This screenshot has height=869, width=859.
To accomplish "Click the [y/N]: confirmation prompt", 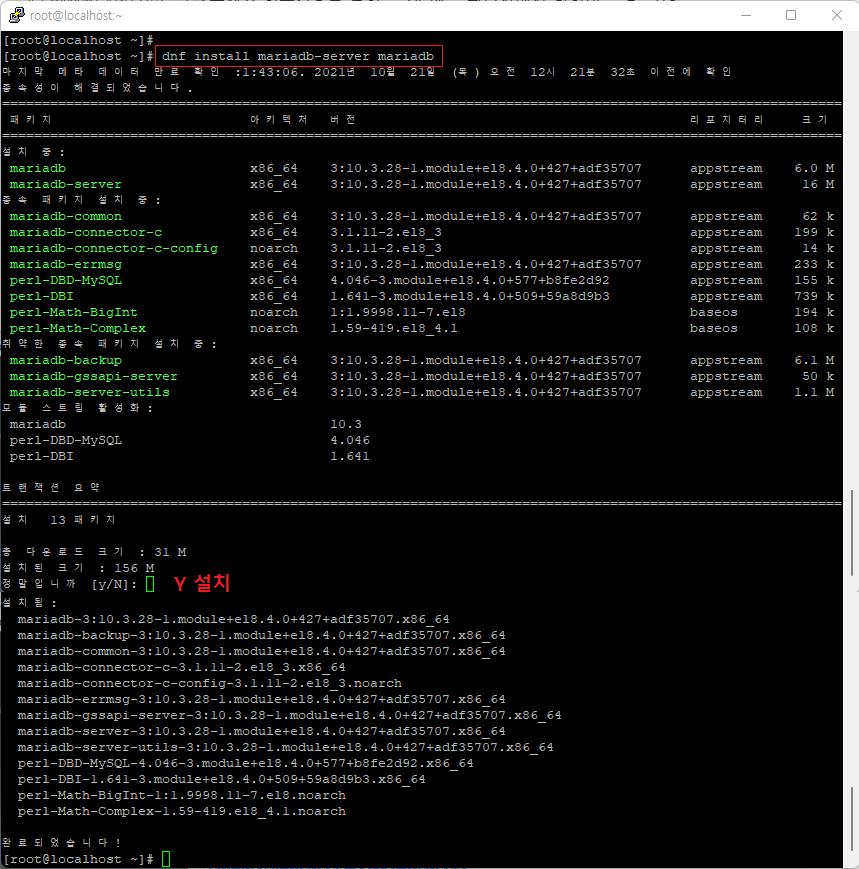I will (x=114, y=584).
